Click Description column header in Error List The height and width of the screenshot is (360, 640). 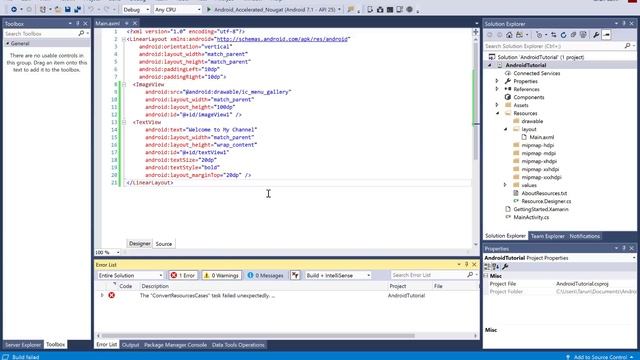pos(155,286)
